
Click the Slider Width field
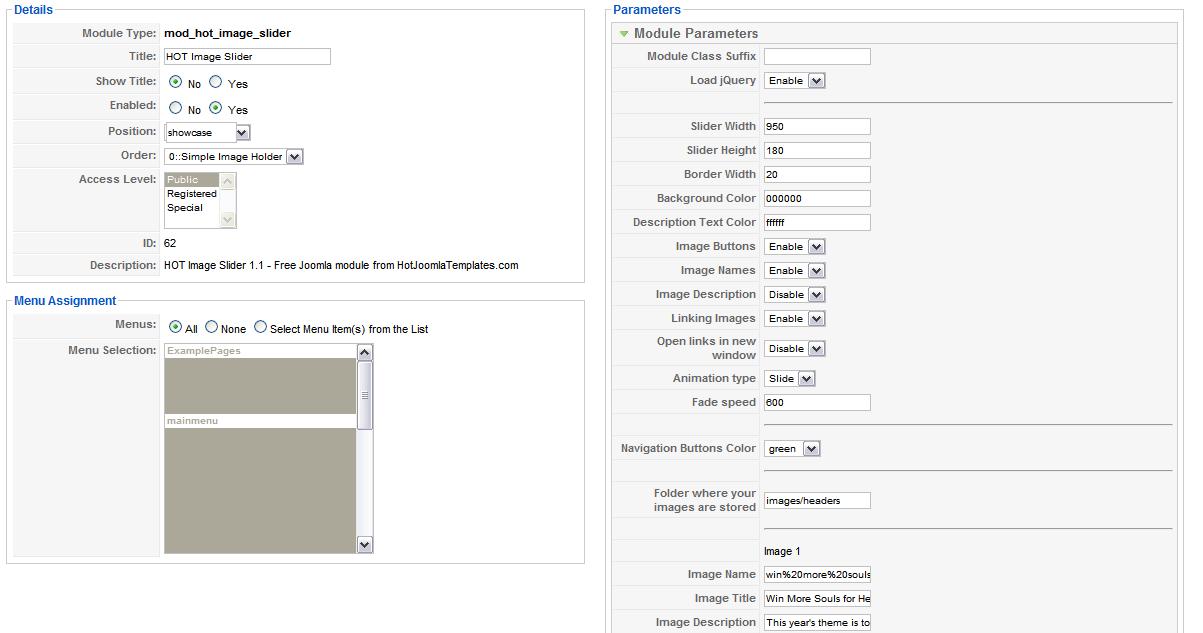tap(817, 127)
